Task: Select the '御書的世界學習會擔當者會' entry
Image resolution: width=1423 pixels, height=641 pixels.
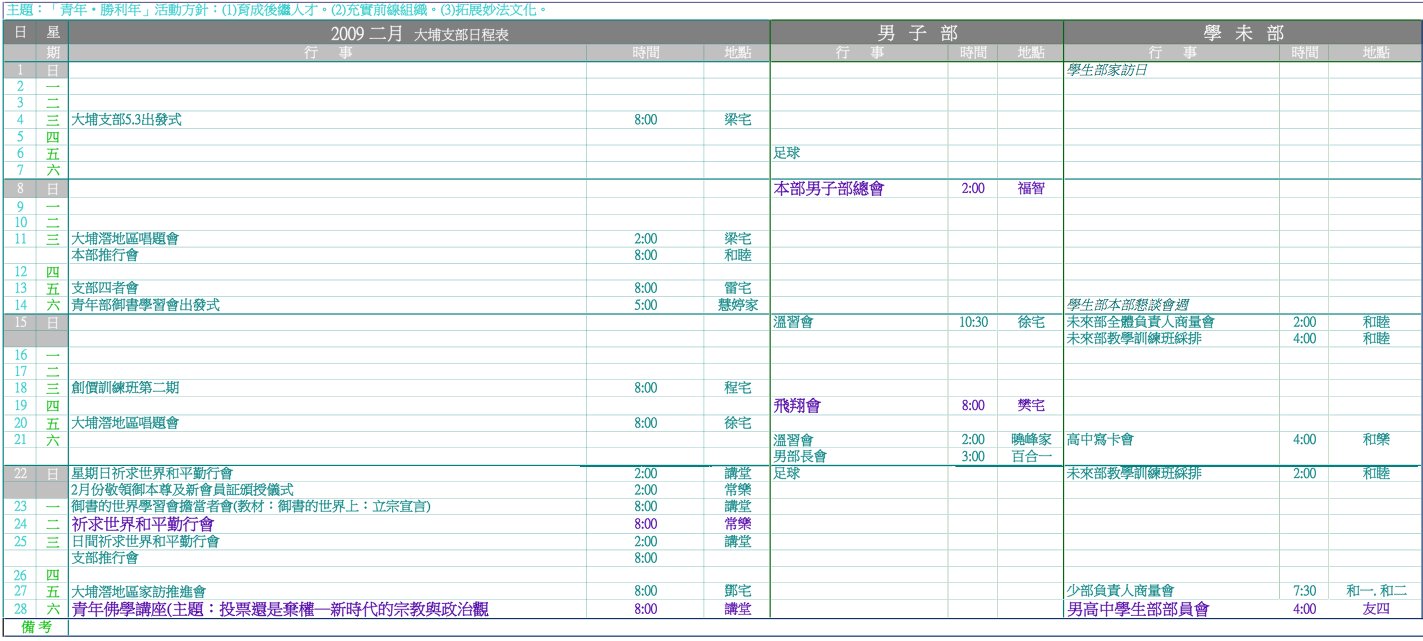Action: coord(251,507)
